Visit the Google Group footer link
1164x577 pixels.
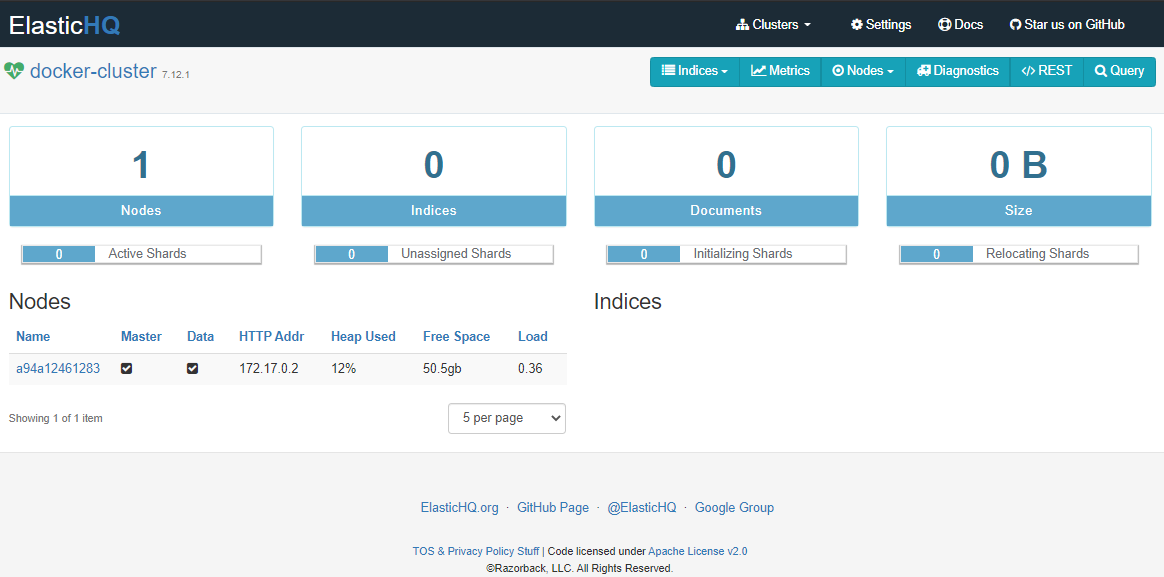pos(734,507)
